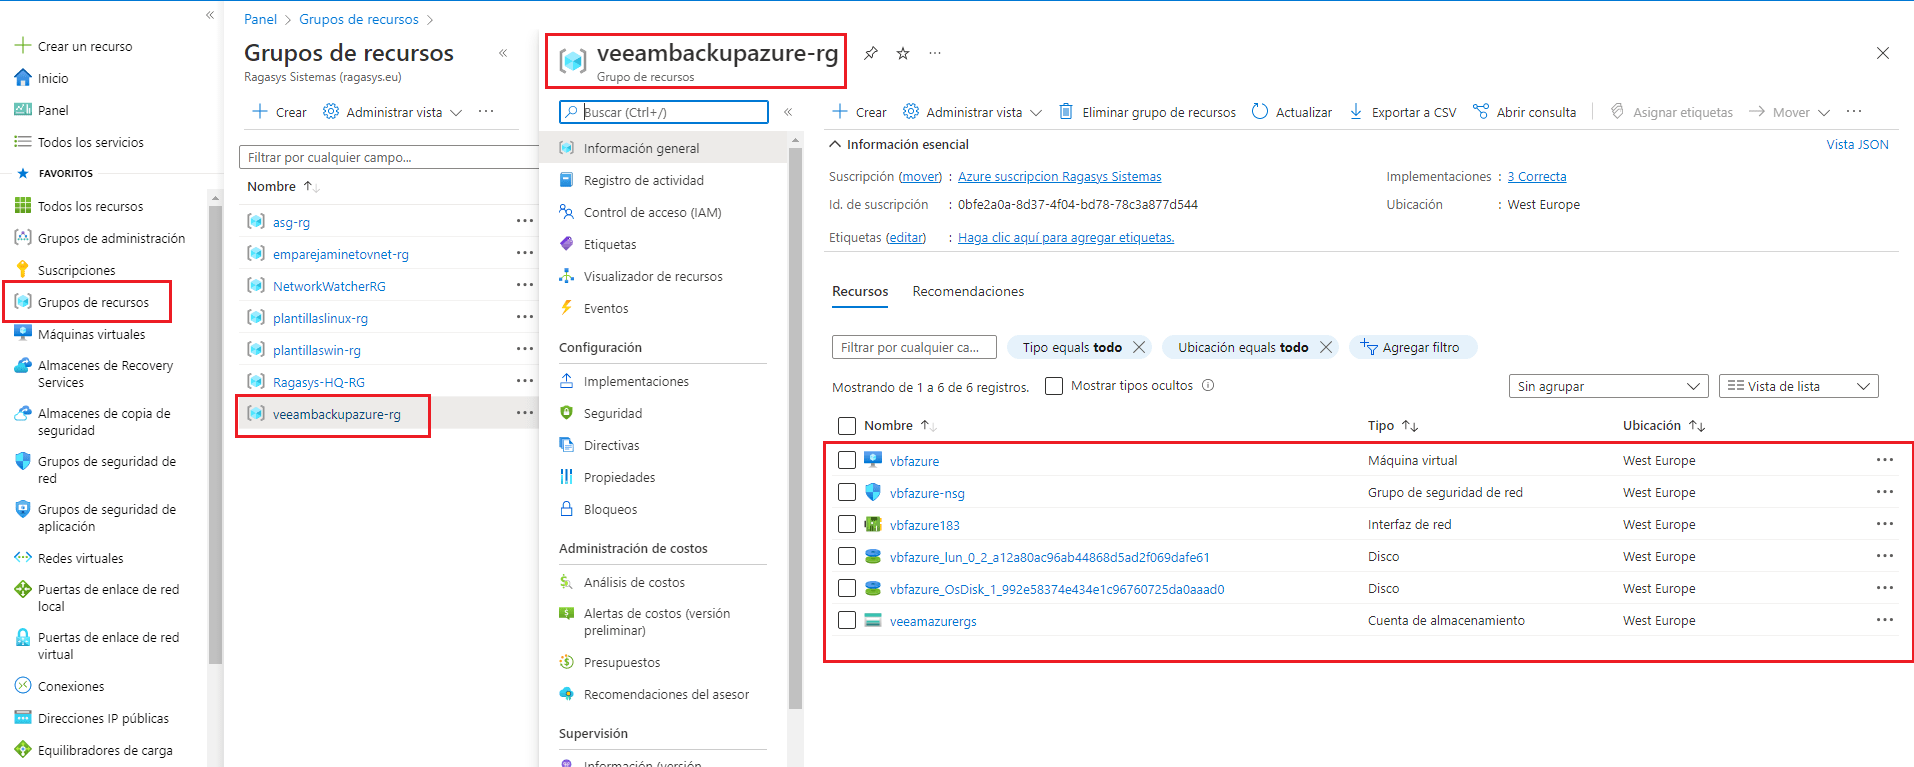Viewport: 1914px width, 767px height.
Task: Select the Recursos tab
Action: pos(860,291)
